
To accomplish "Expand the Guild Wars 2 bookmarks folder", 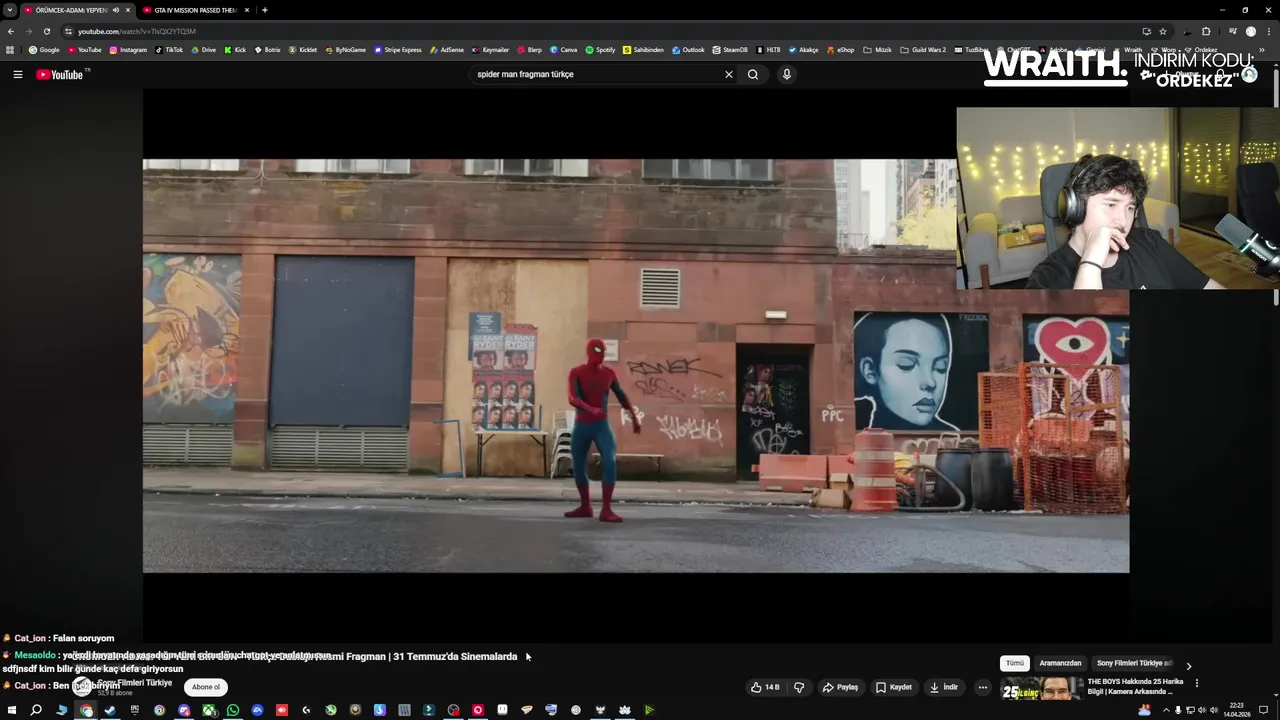I will coord(923,50).
